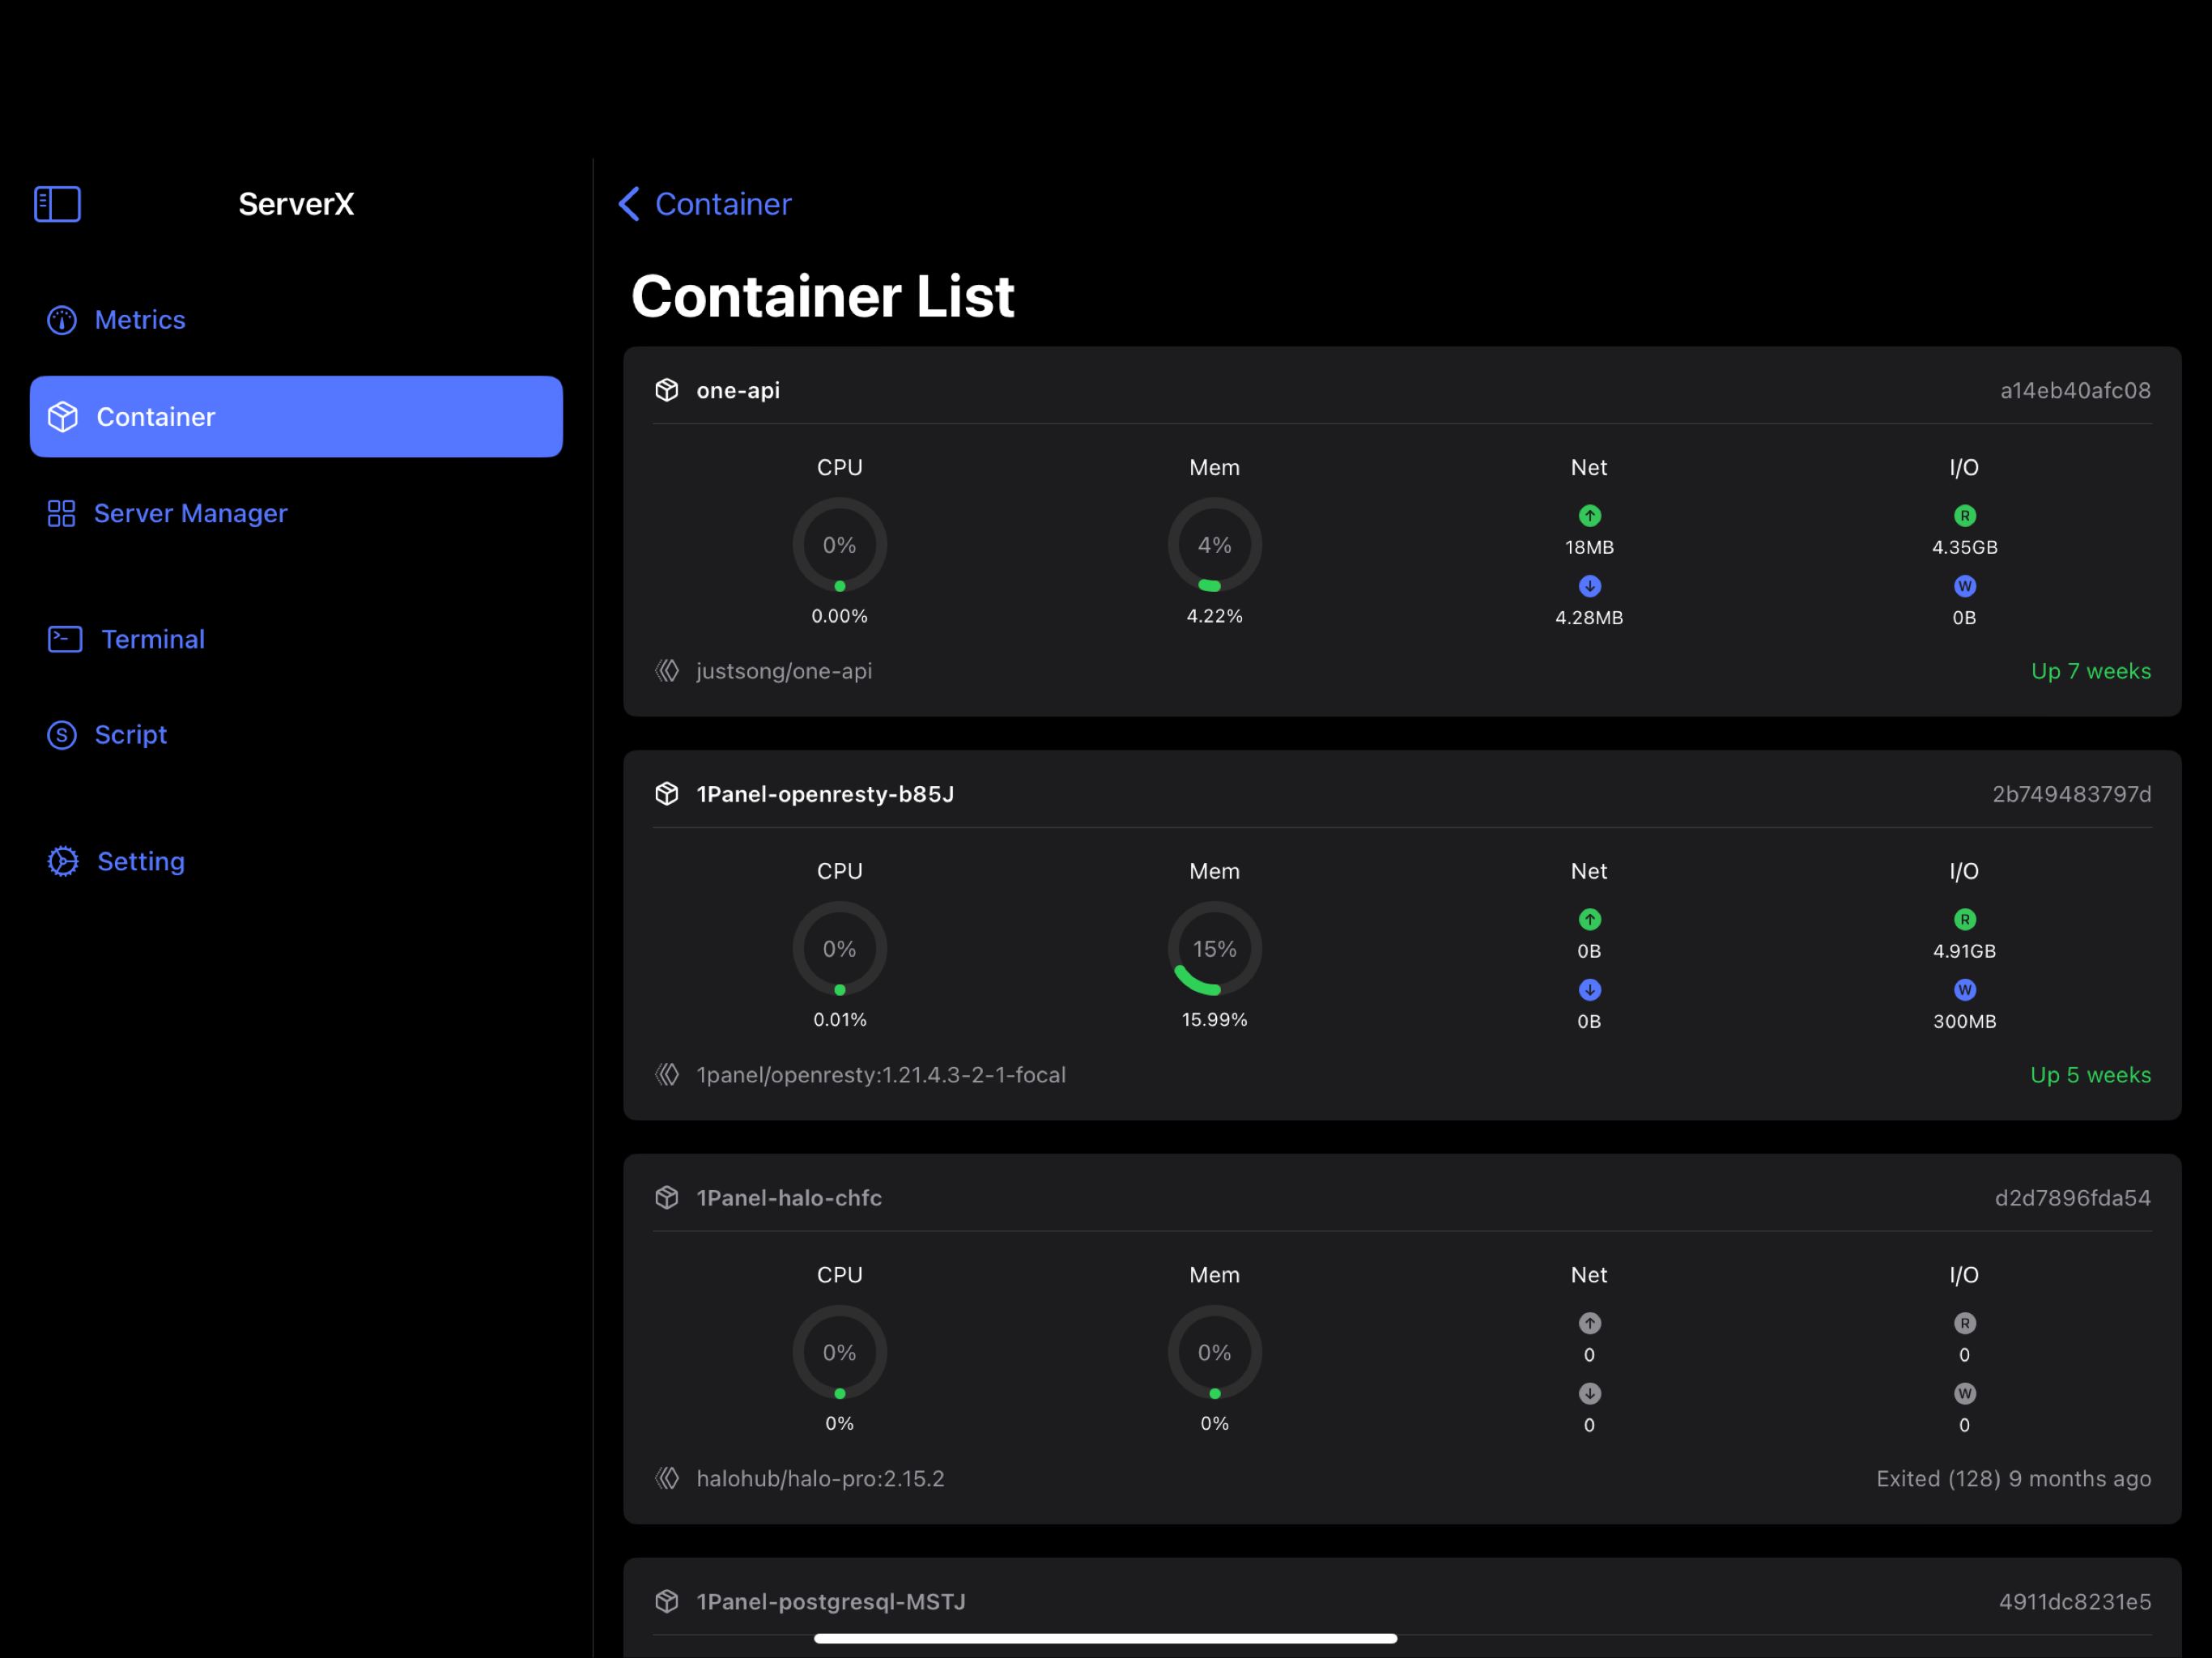The height and width of the screenshot is (1658, 2212).
Task: Toggle the sidebar panel icon
Action: (57, 204)
